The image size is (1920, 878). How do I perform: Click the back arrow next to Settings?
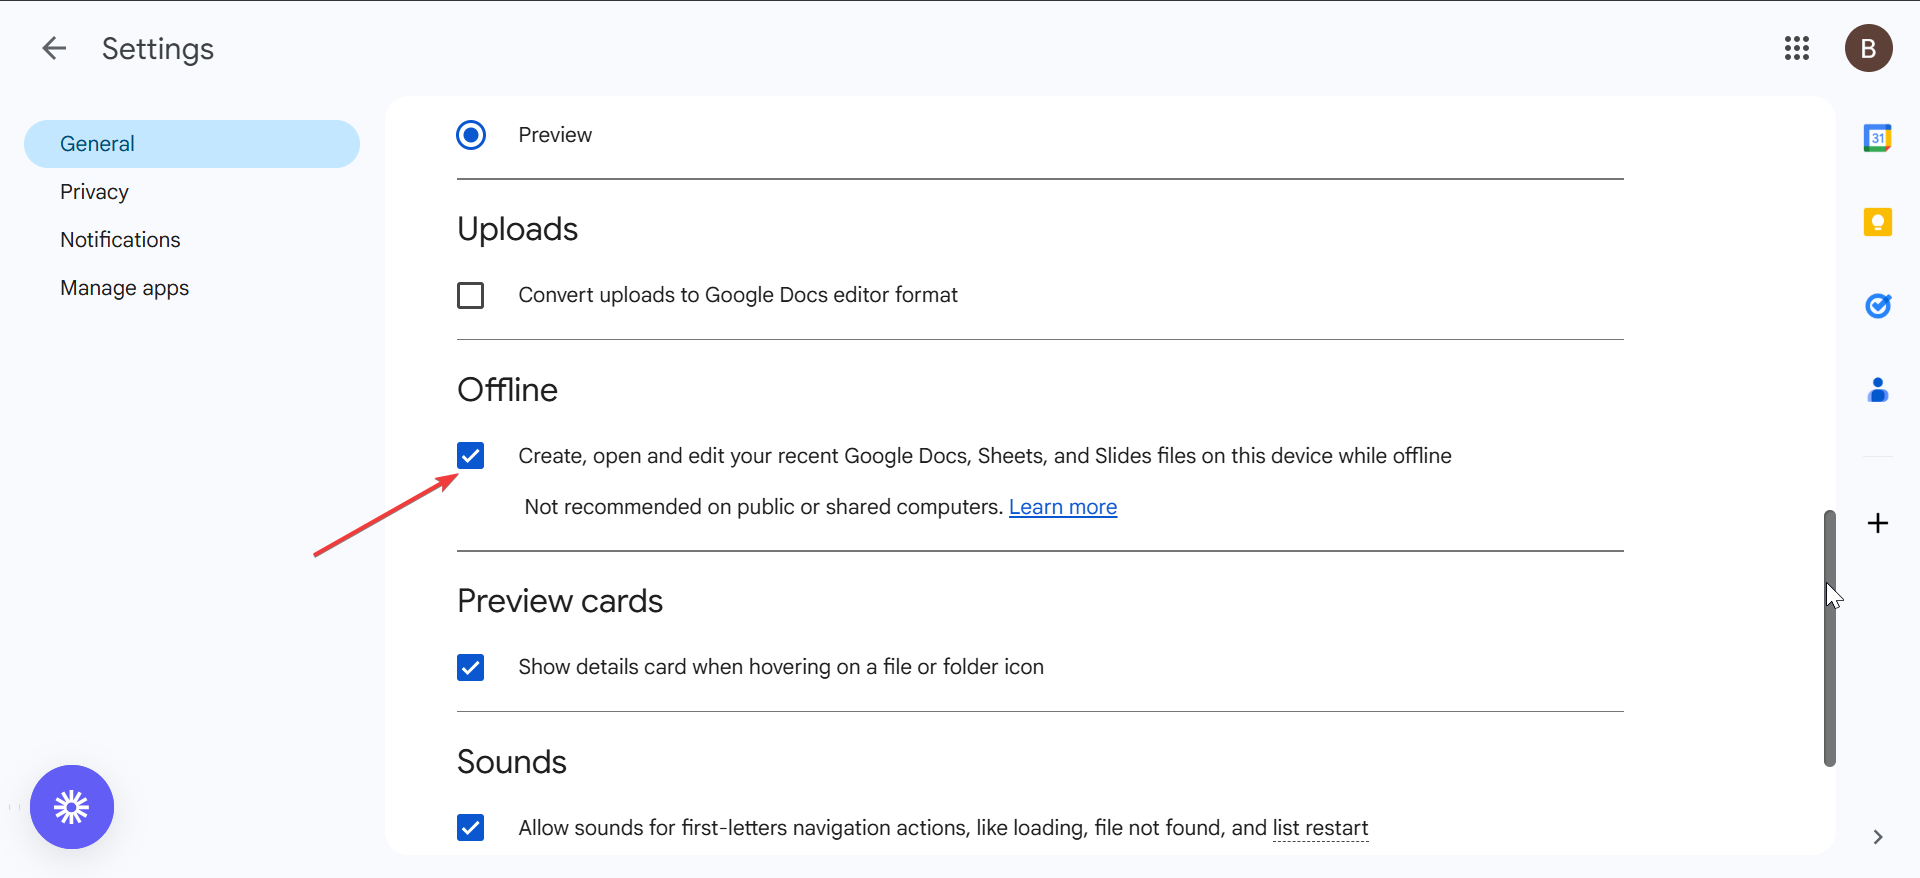point(54,48)
